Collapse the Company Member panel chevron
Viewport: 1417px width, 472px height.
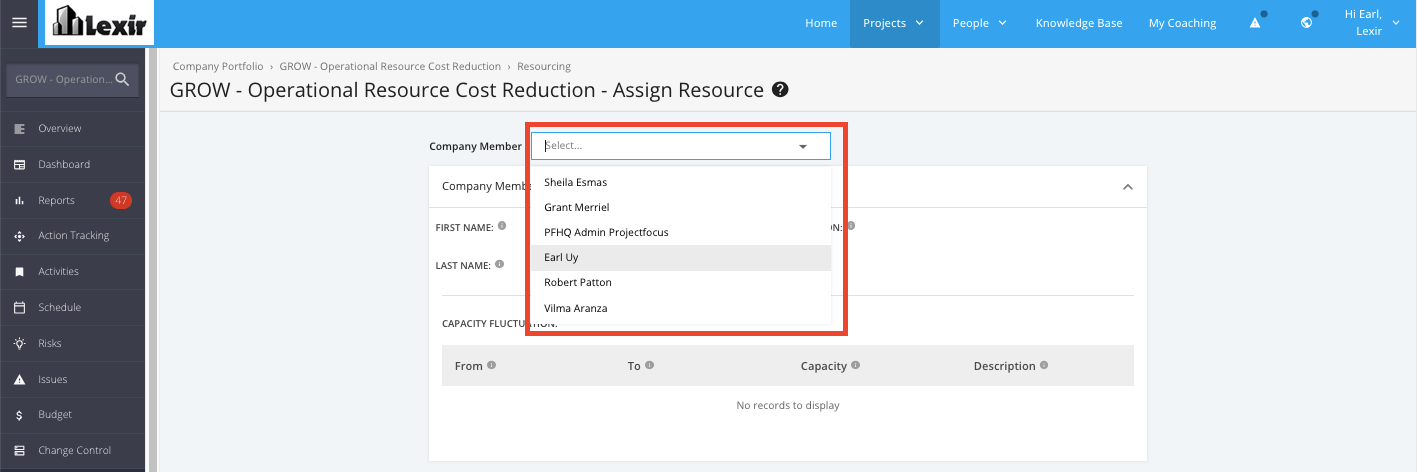click(1127, 187)
